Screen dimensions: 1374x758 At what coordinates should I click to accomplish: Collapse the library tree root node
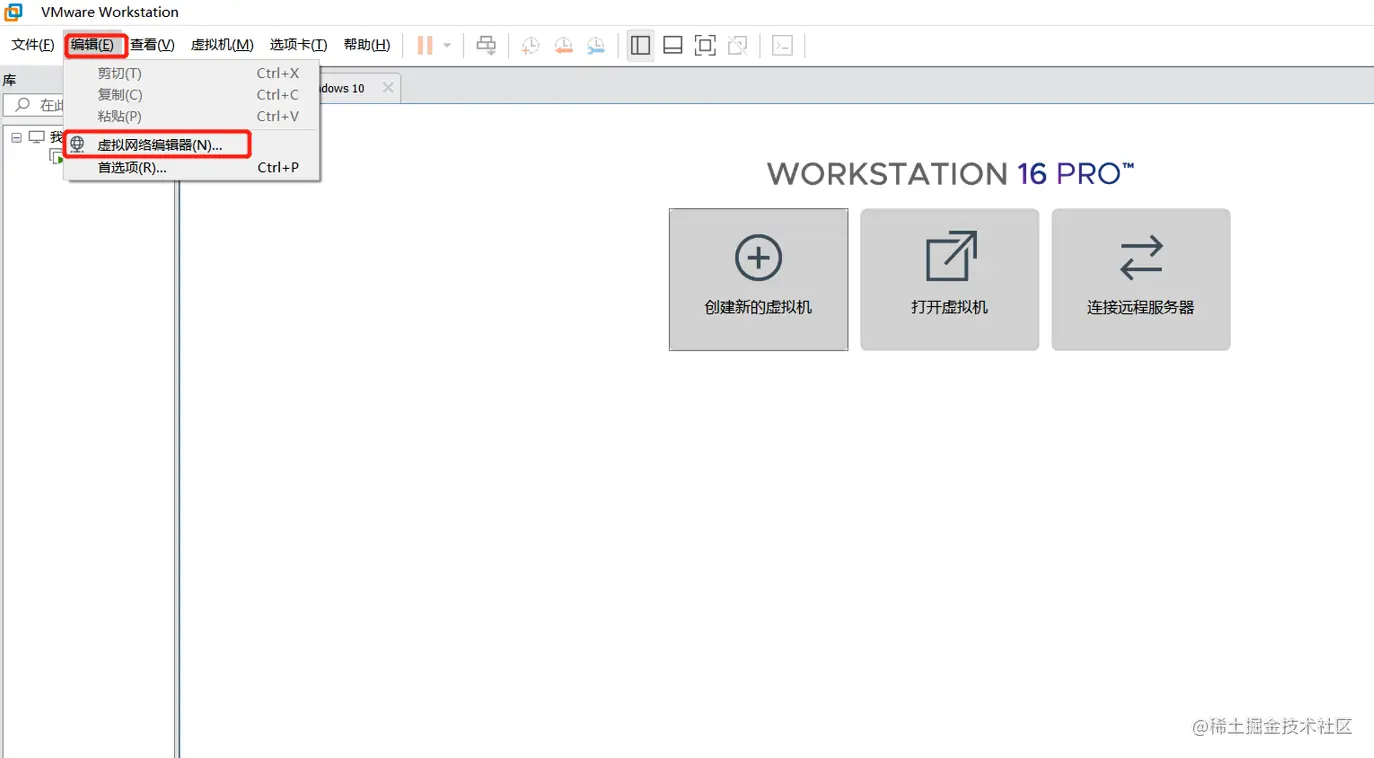(x=16, y=138)
